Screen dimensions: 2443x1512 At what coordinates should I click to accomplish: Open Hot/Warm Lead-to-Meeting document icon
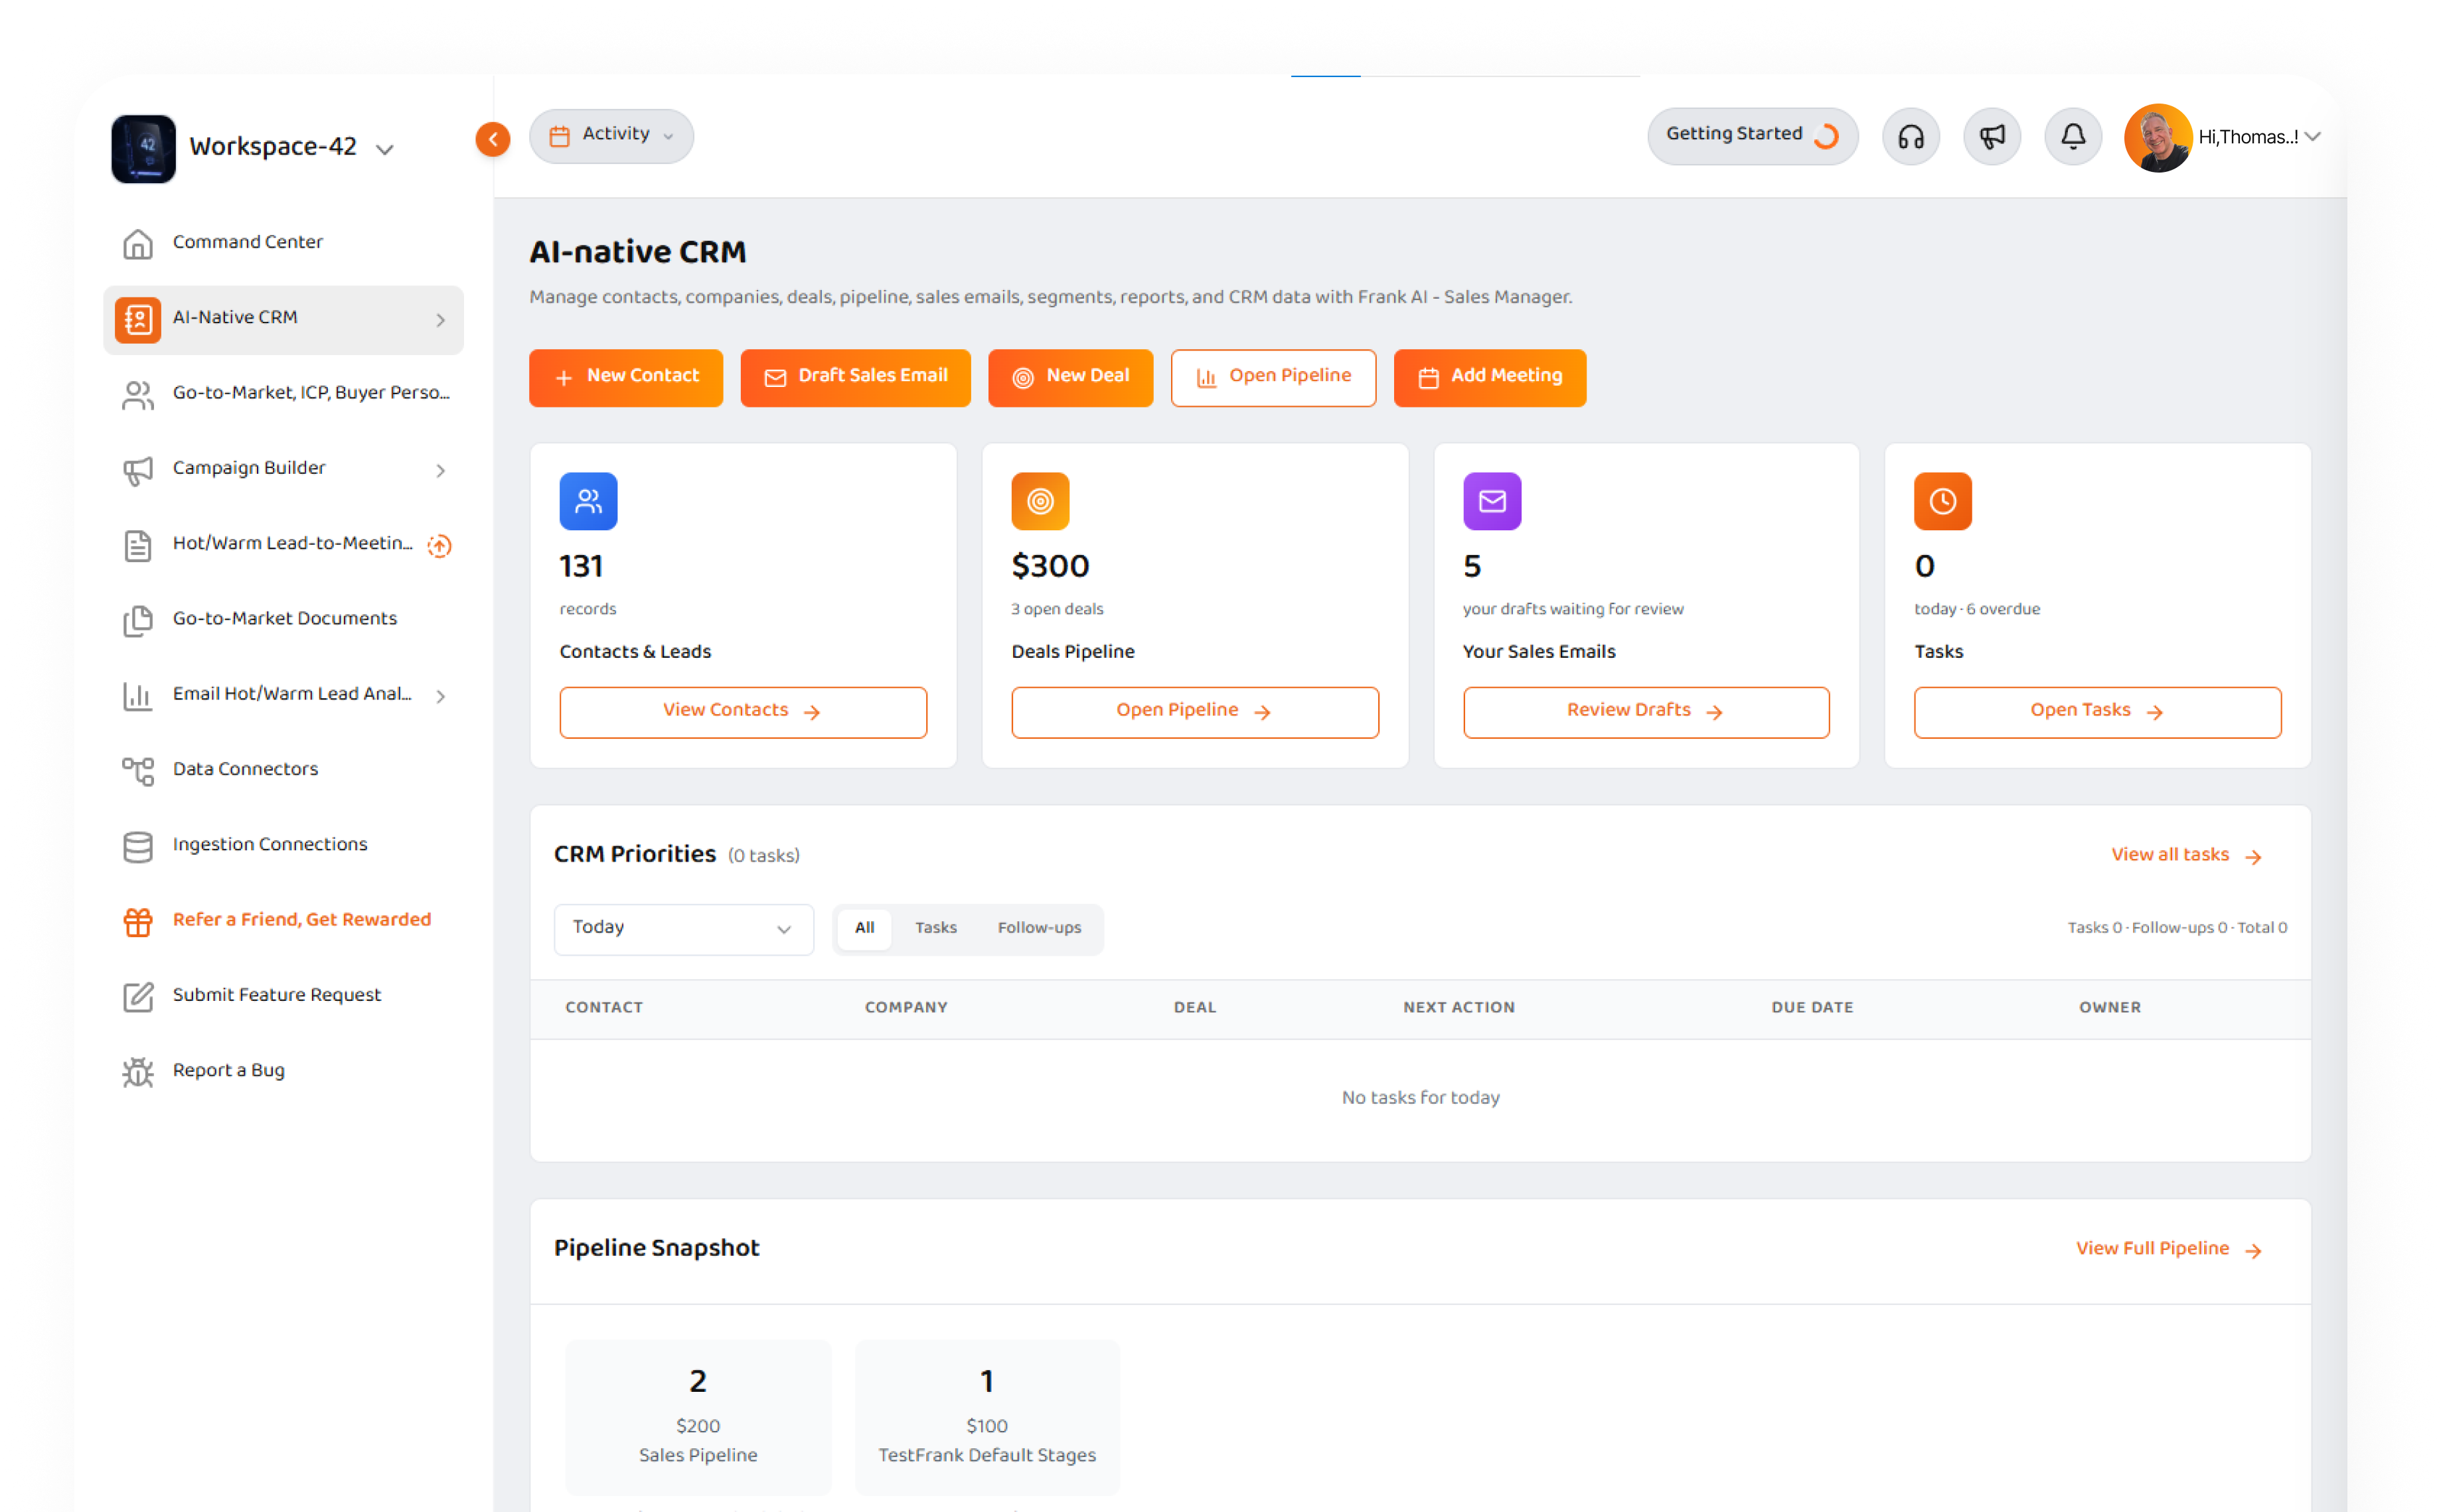[138, 545]
